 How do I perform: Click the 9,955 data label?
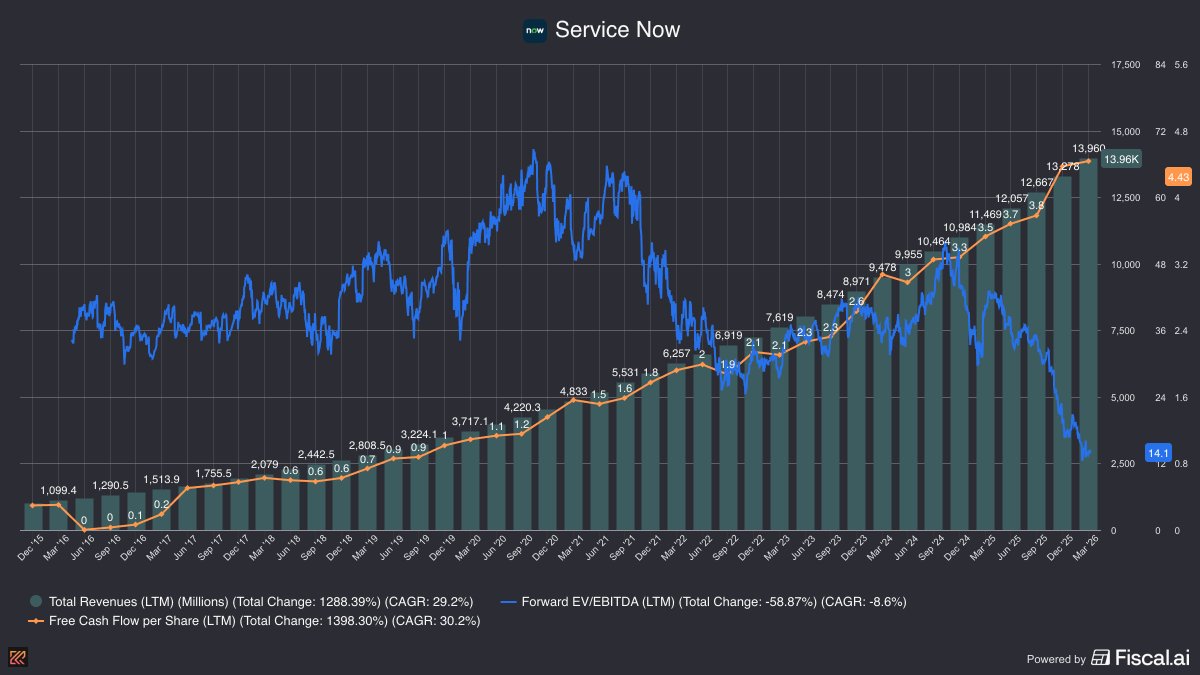pyautogui.click(x=908, y=254)
